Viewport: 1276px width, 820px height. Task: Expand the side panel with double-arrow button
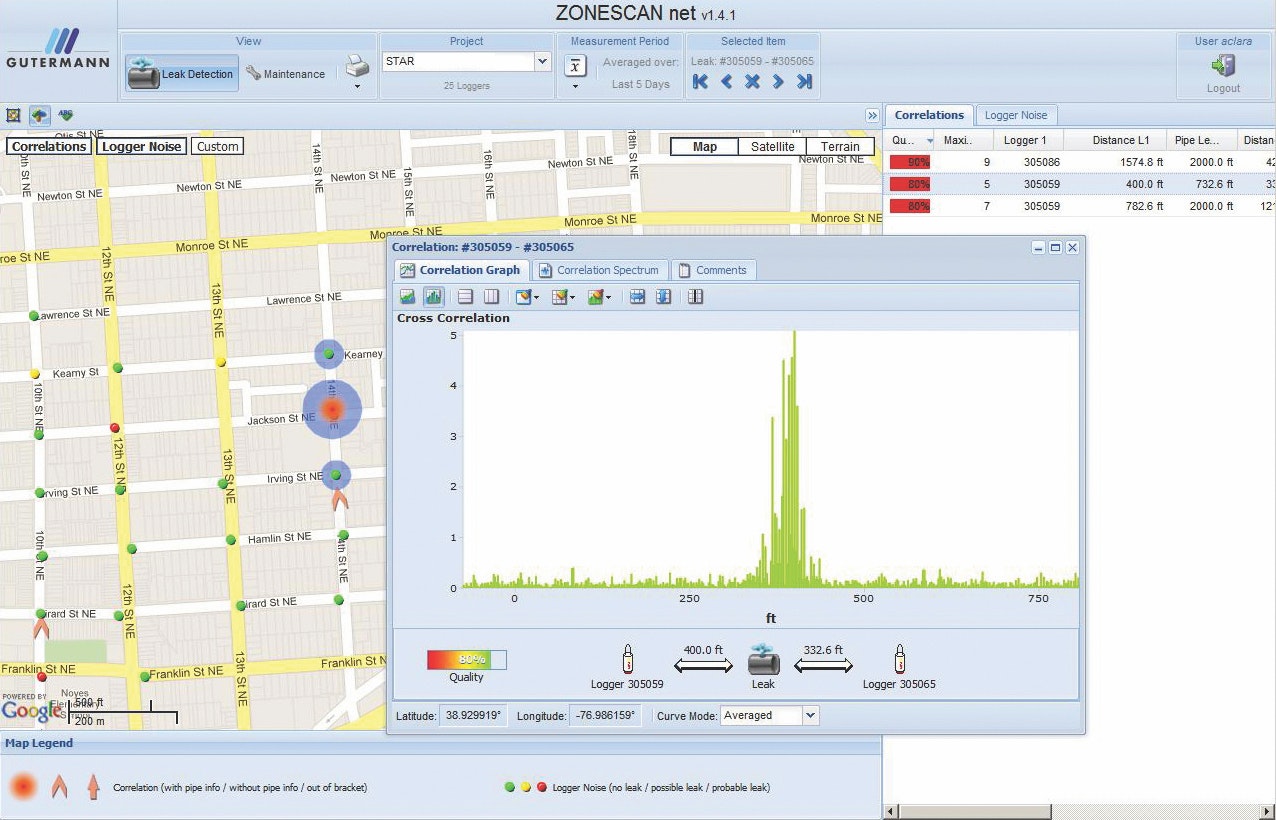coord(872,116)
